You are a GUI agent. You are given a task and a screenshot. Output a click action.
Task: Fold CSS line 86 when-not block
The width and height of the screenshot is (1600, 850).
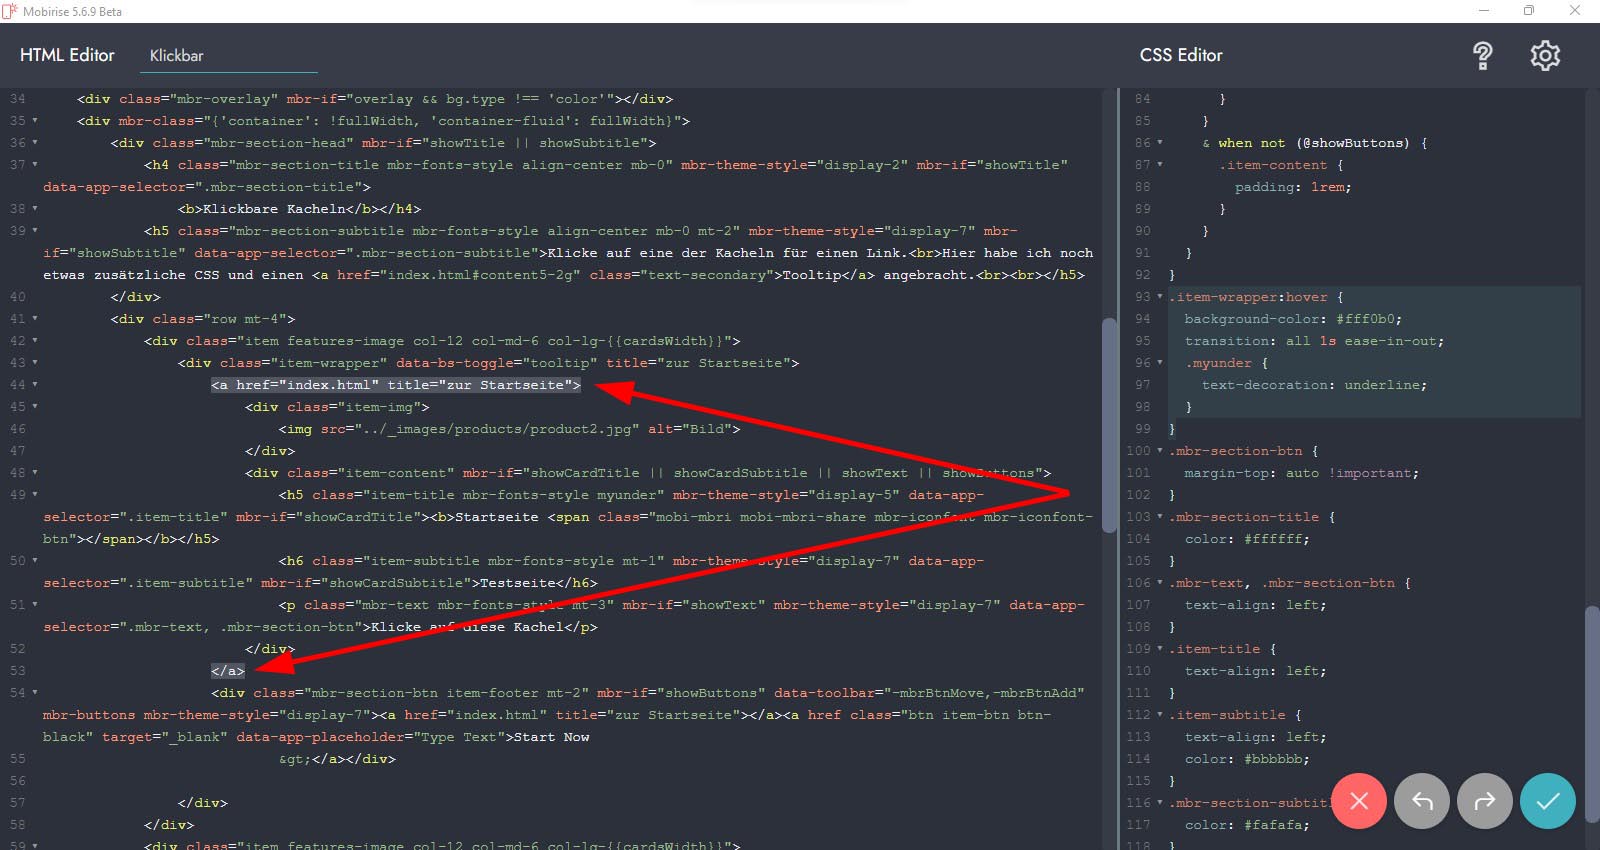coord(1160,143)
